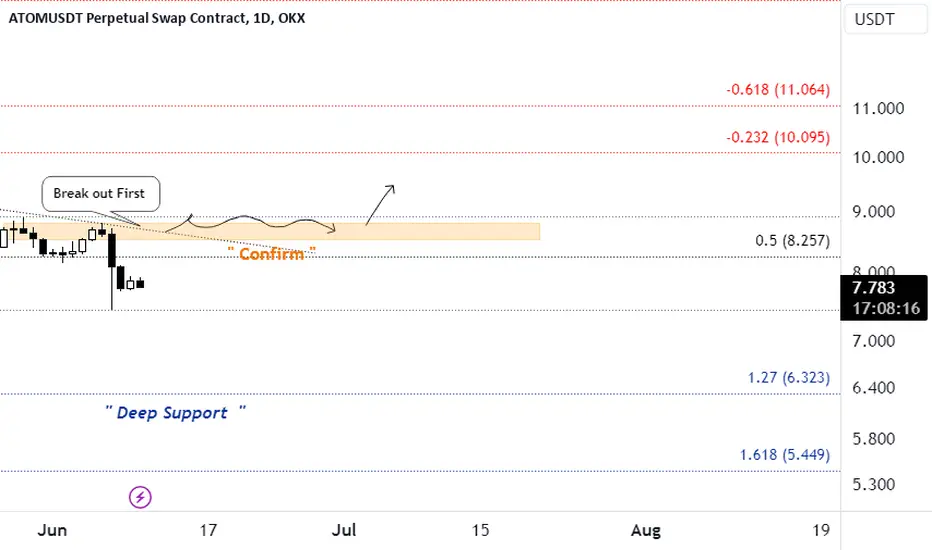The width and height of the screenshot is (932, 550).
Task: Click the ATOMUSDT Perpetual Swap Contract title
Action: [157, 18]
